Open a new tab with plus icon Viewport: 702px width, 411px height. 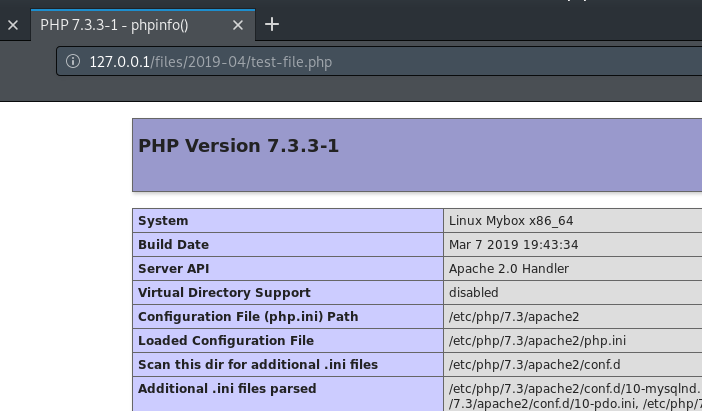click(272, 24)
